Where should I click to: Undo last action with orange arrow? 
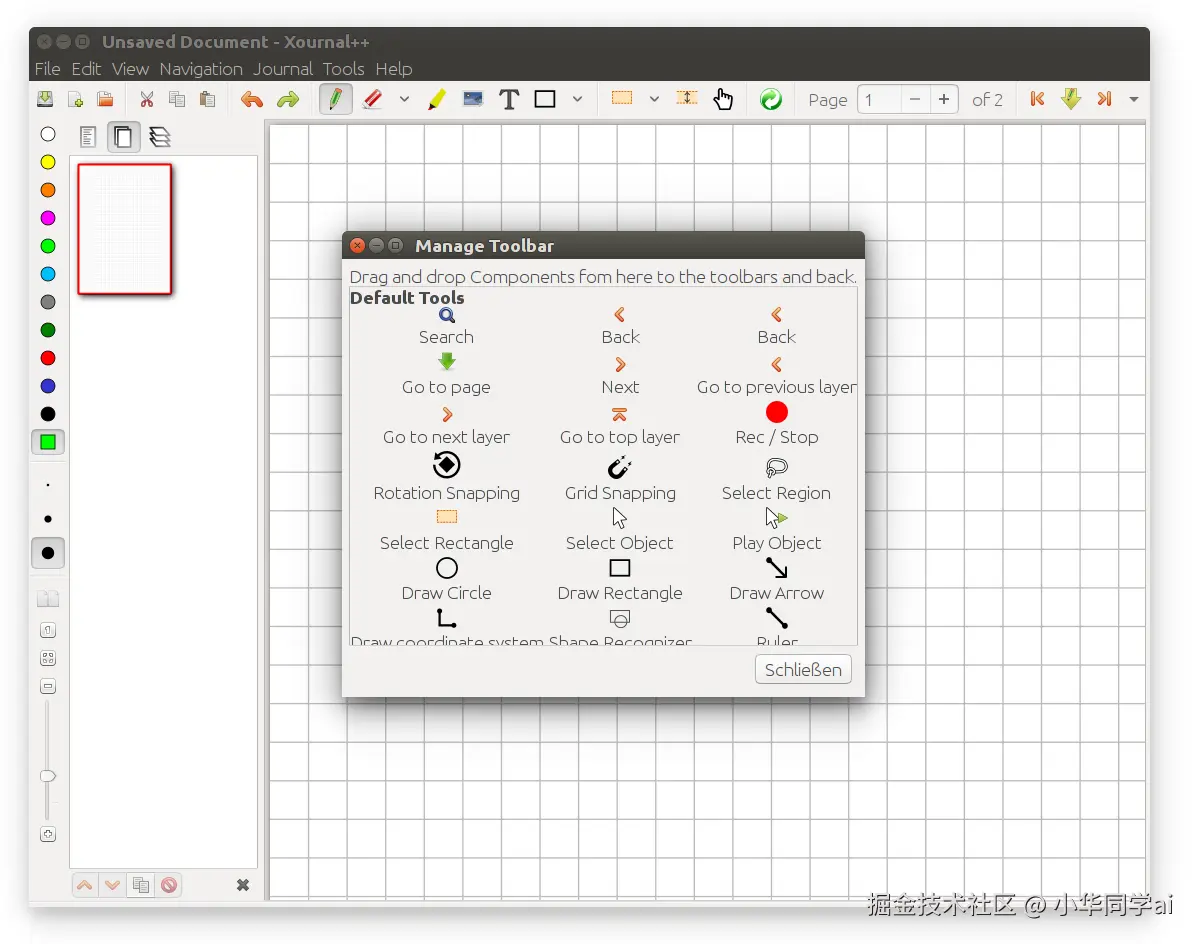(252, 99)
